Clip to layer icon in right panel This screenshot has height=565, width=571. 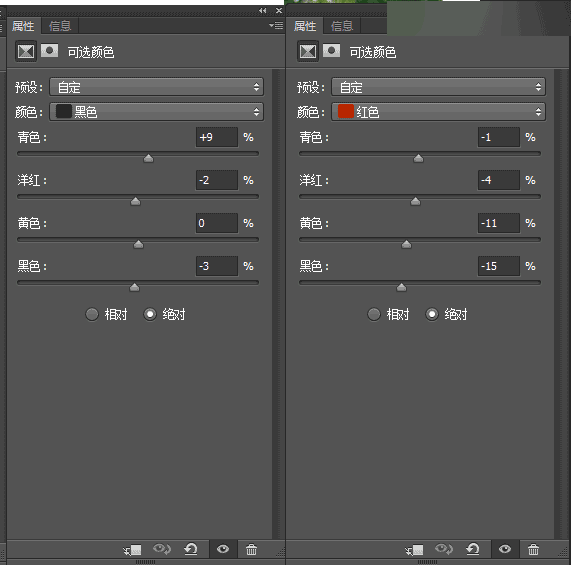414,549
